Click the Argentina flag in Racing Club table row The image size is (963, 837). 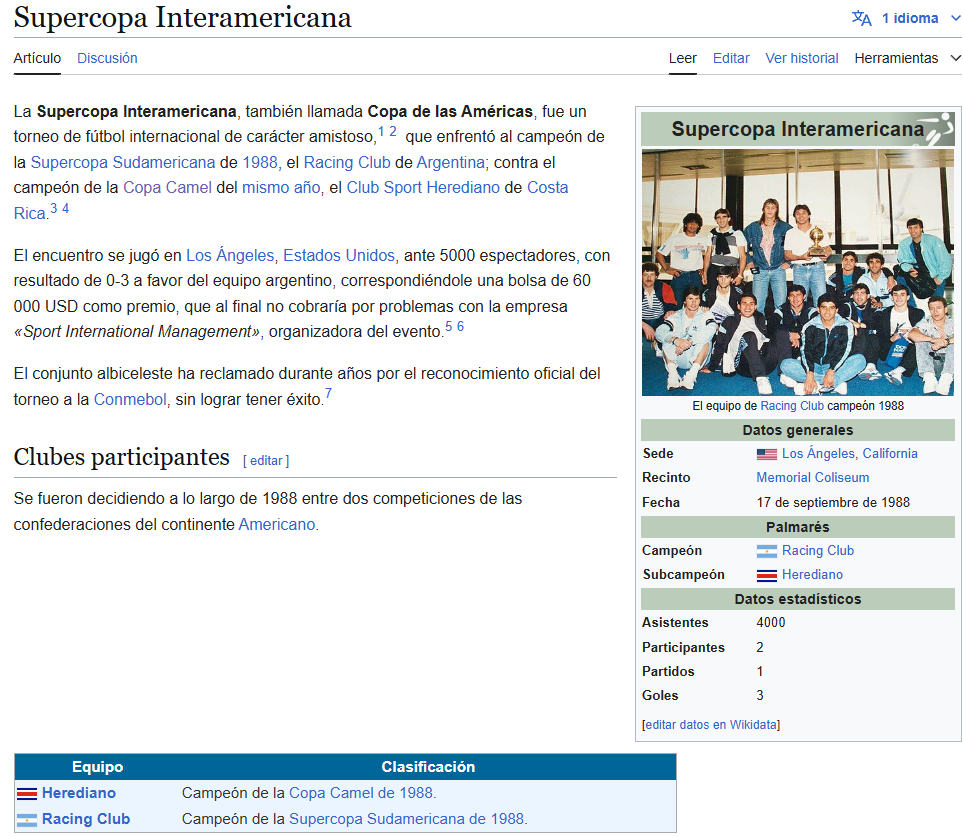(26, 820)
